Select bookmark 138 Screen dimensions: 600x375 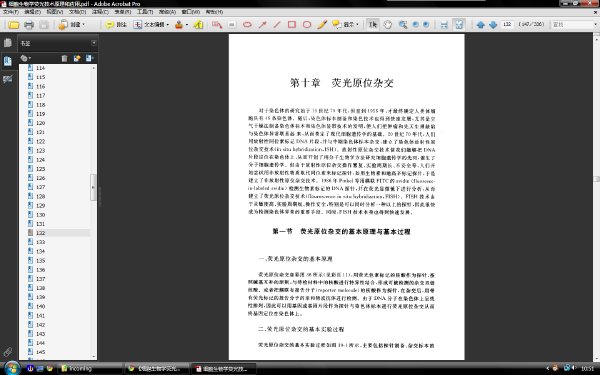pos(41,288)
